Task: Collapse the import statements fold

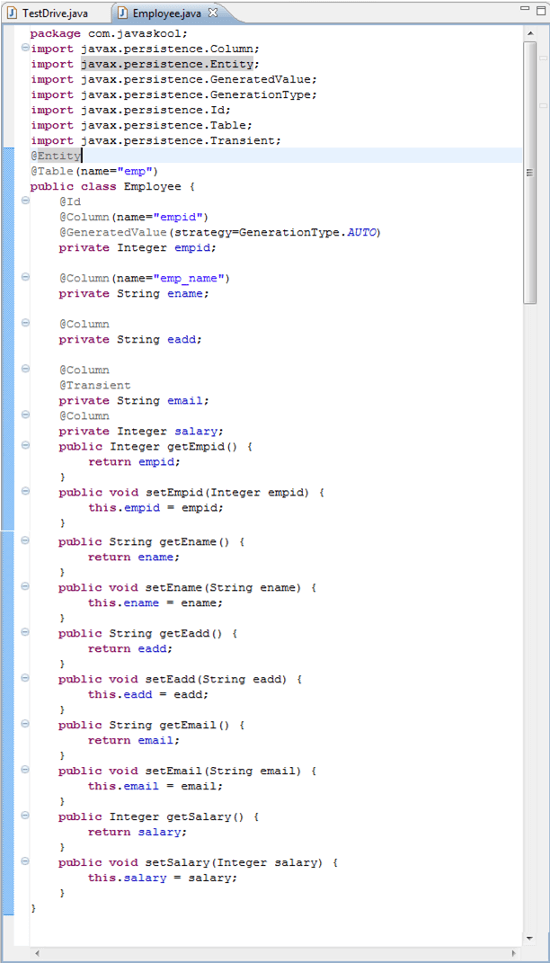Action: click(25, 47)
